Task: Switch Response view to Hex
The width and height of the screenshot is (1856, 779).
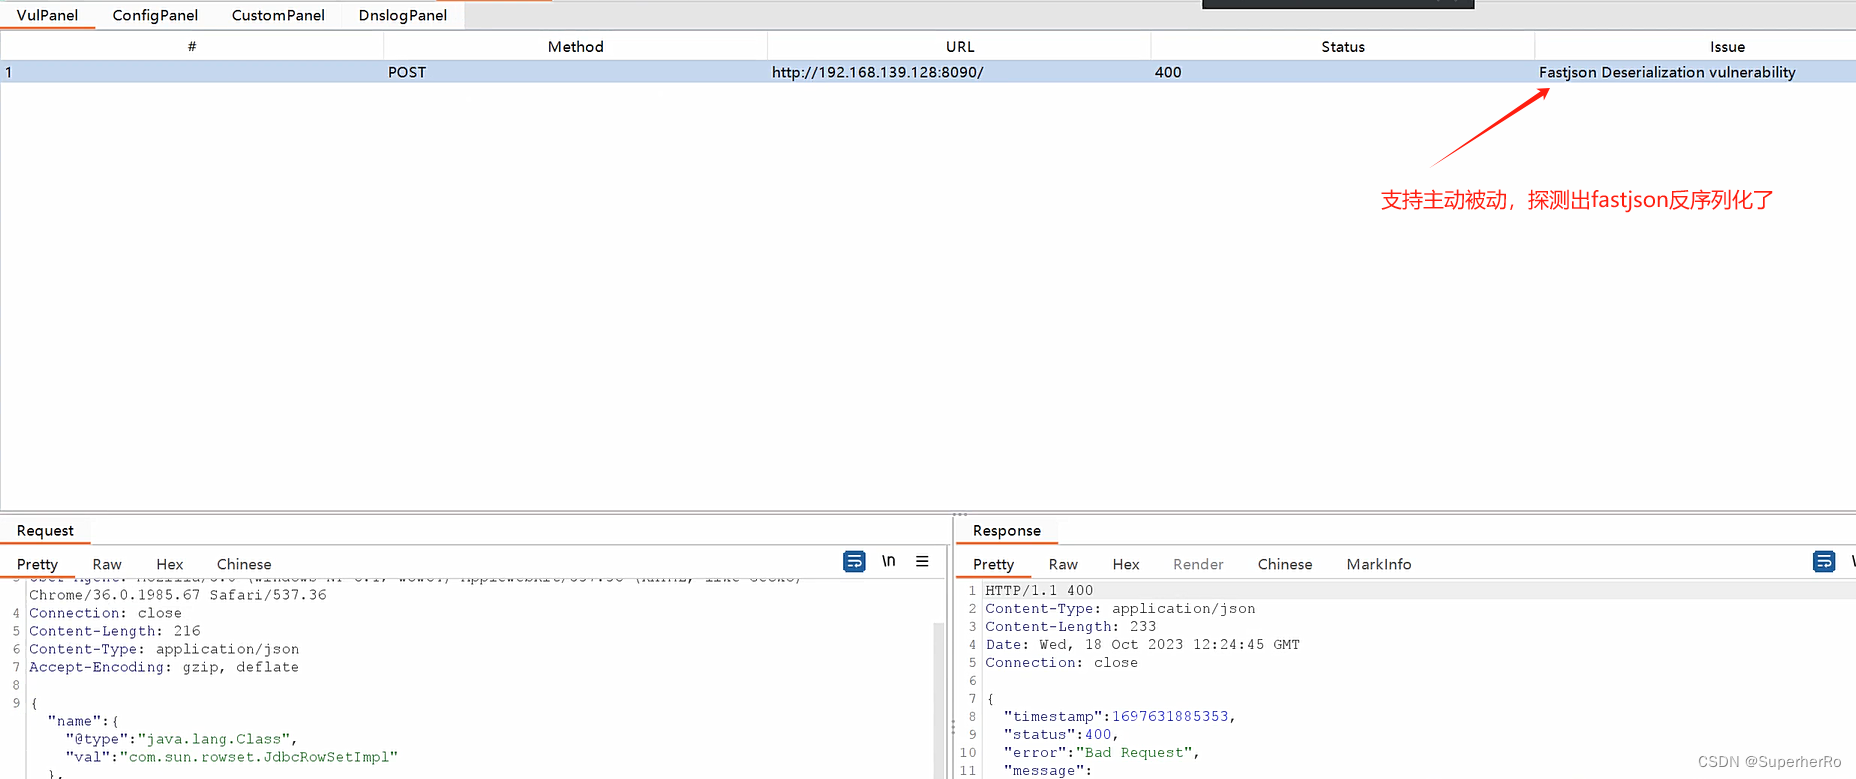Action: coord(1126,564)
